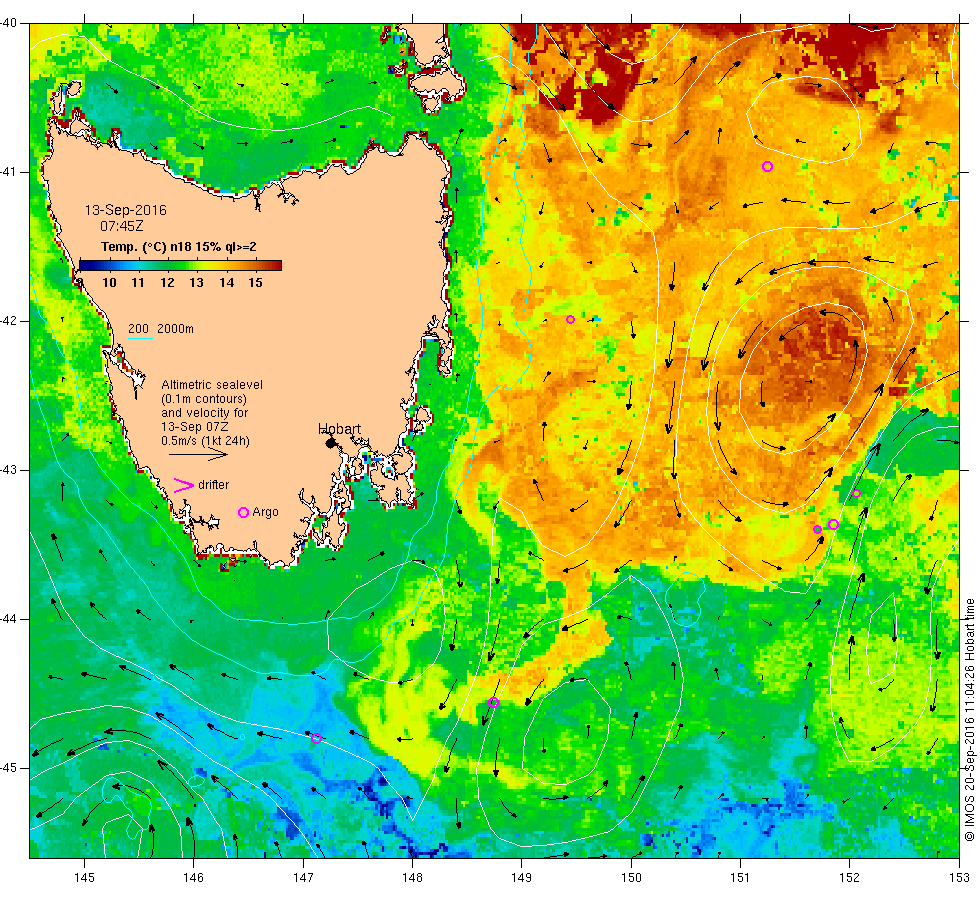
Task: Click the '0.5m/s (1kt 24h)' scale text
Action: click(205, 441)
